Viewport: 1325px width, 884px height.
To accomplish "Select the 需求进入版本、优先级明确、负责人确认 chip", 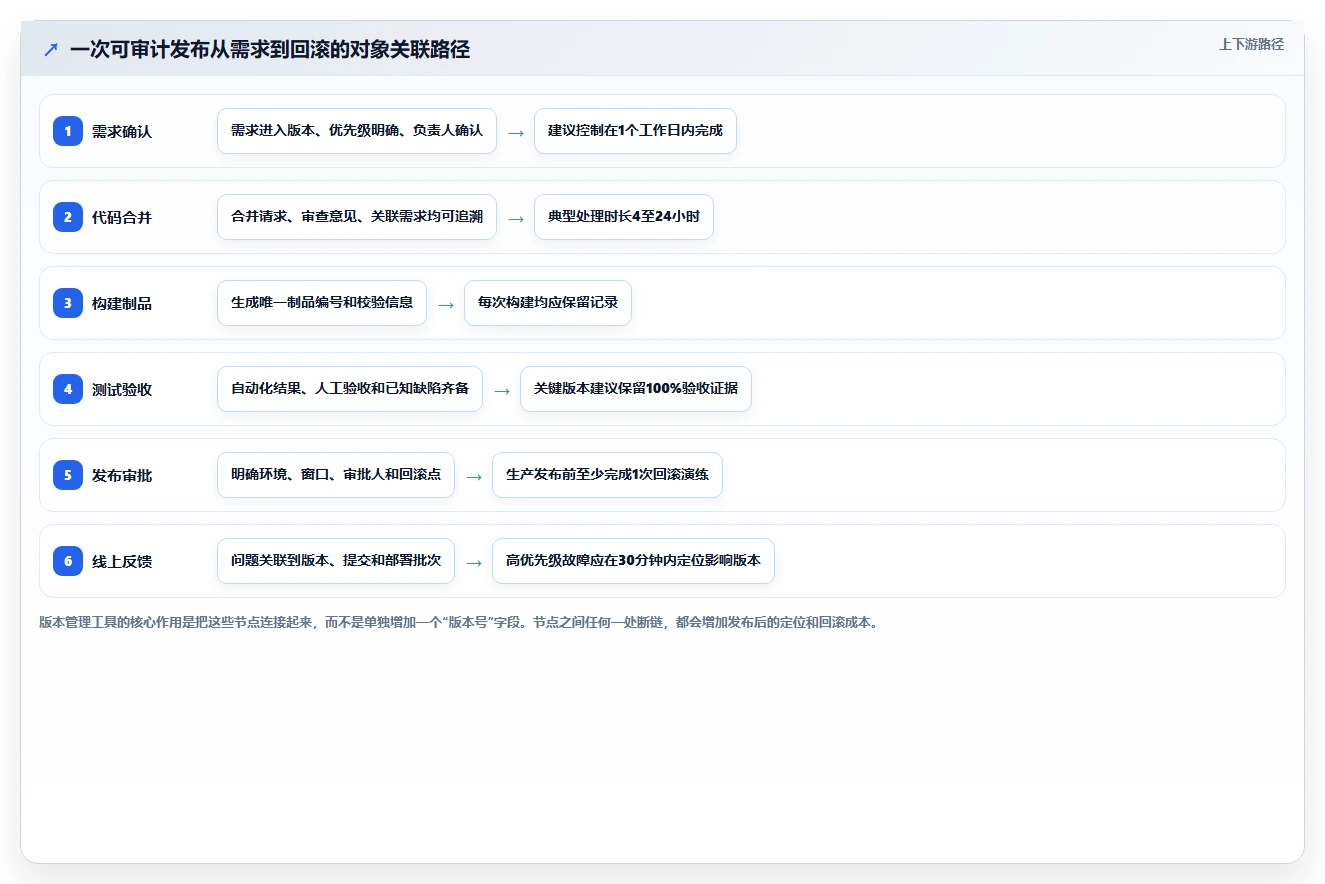I will tap(357, 131).
